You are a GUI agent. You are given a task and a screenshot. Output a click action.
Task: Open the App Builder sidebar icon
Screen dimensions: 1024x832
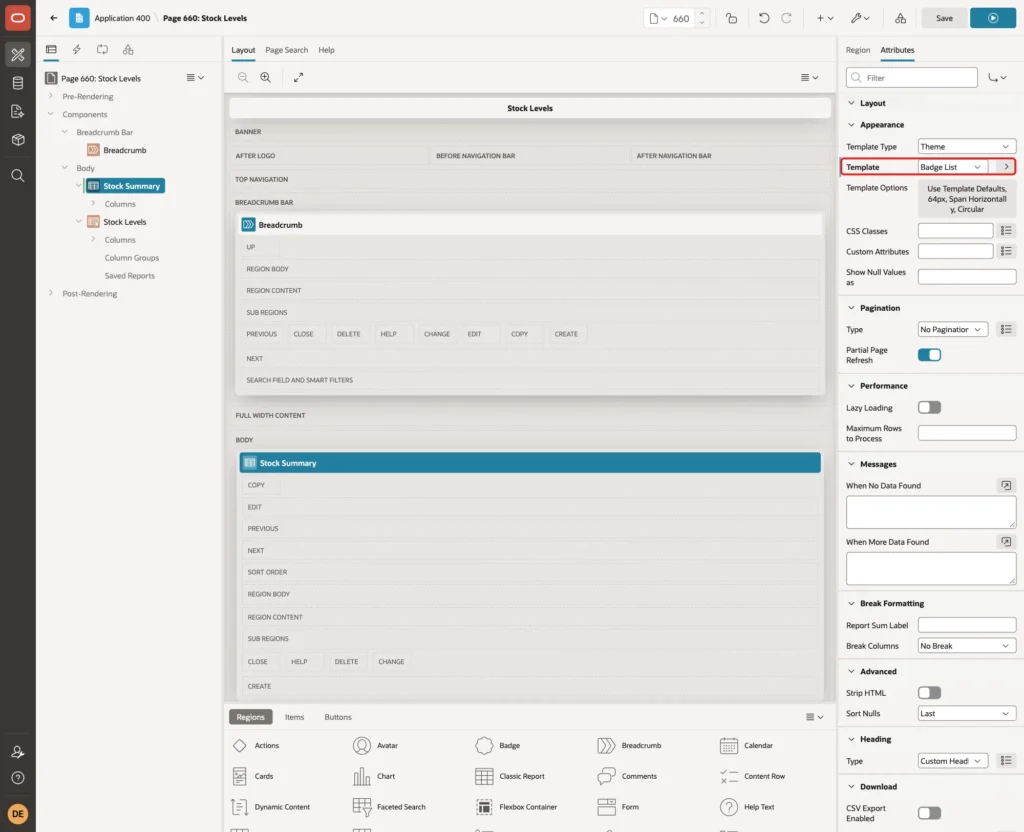pyautogui.click(x=18, y=55)
